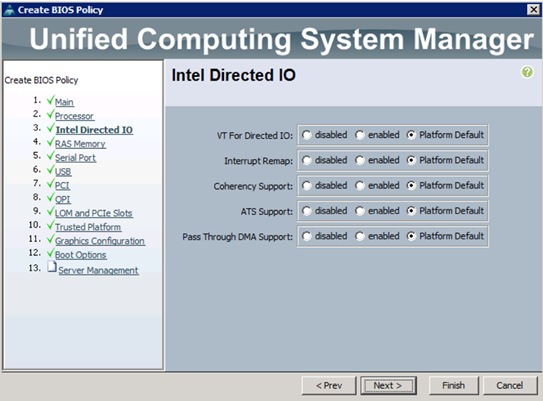Screen dimensions: 543x401
Task: Click the Cisco icon in the title bar
Action: (x=10, y=10)
